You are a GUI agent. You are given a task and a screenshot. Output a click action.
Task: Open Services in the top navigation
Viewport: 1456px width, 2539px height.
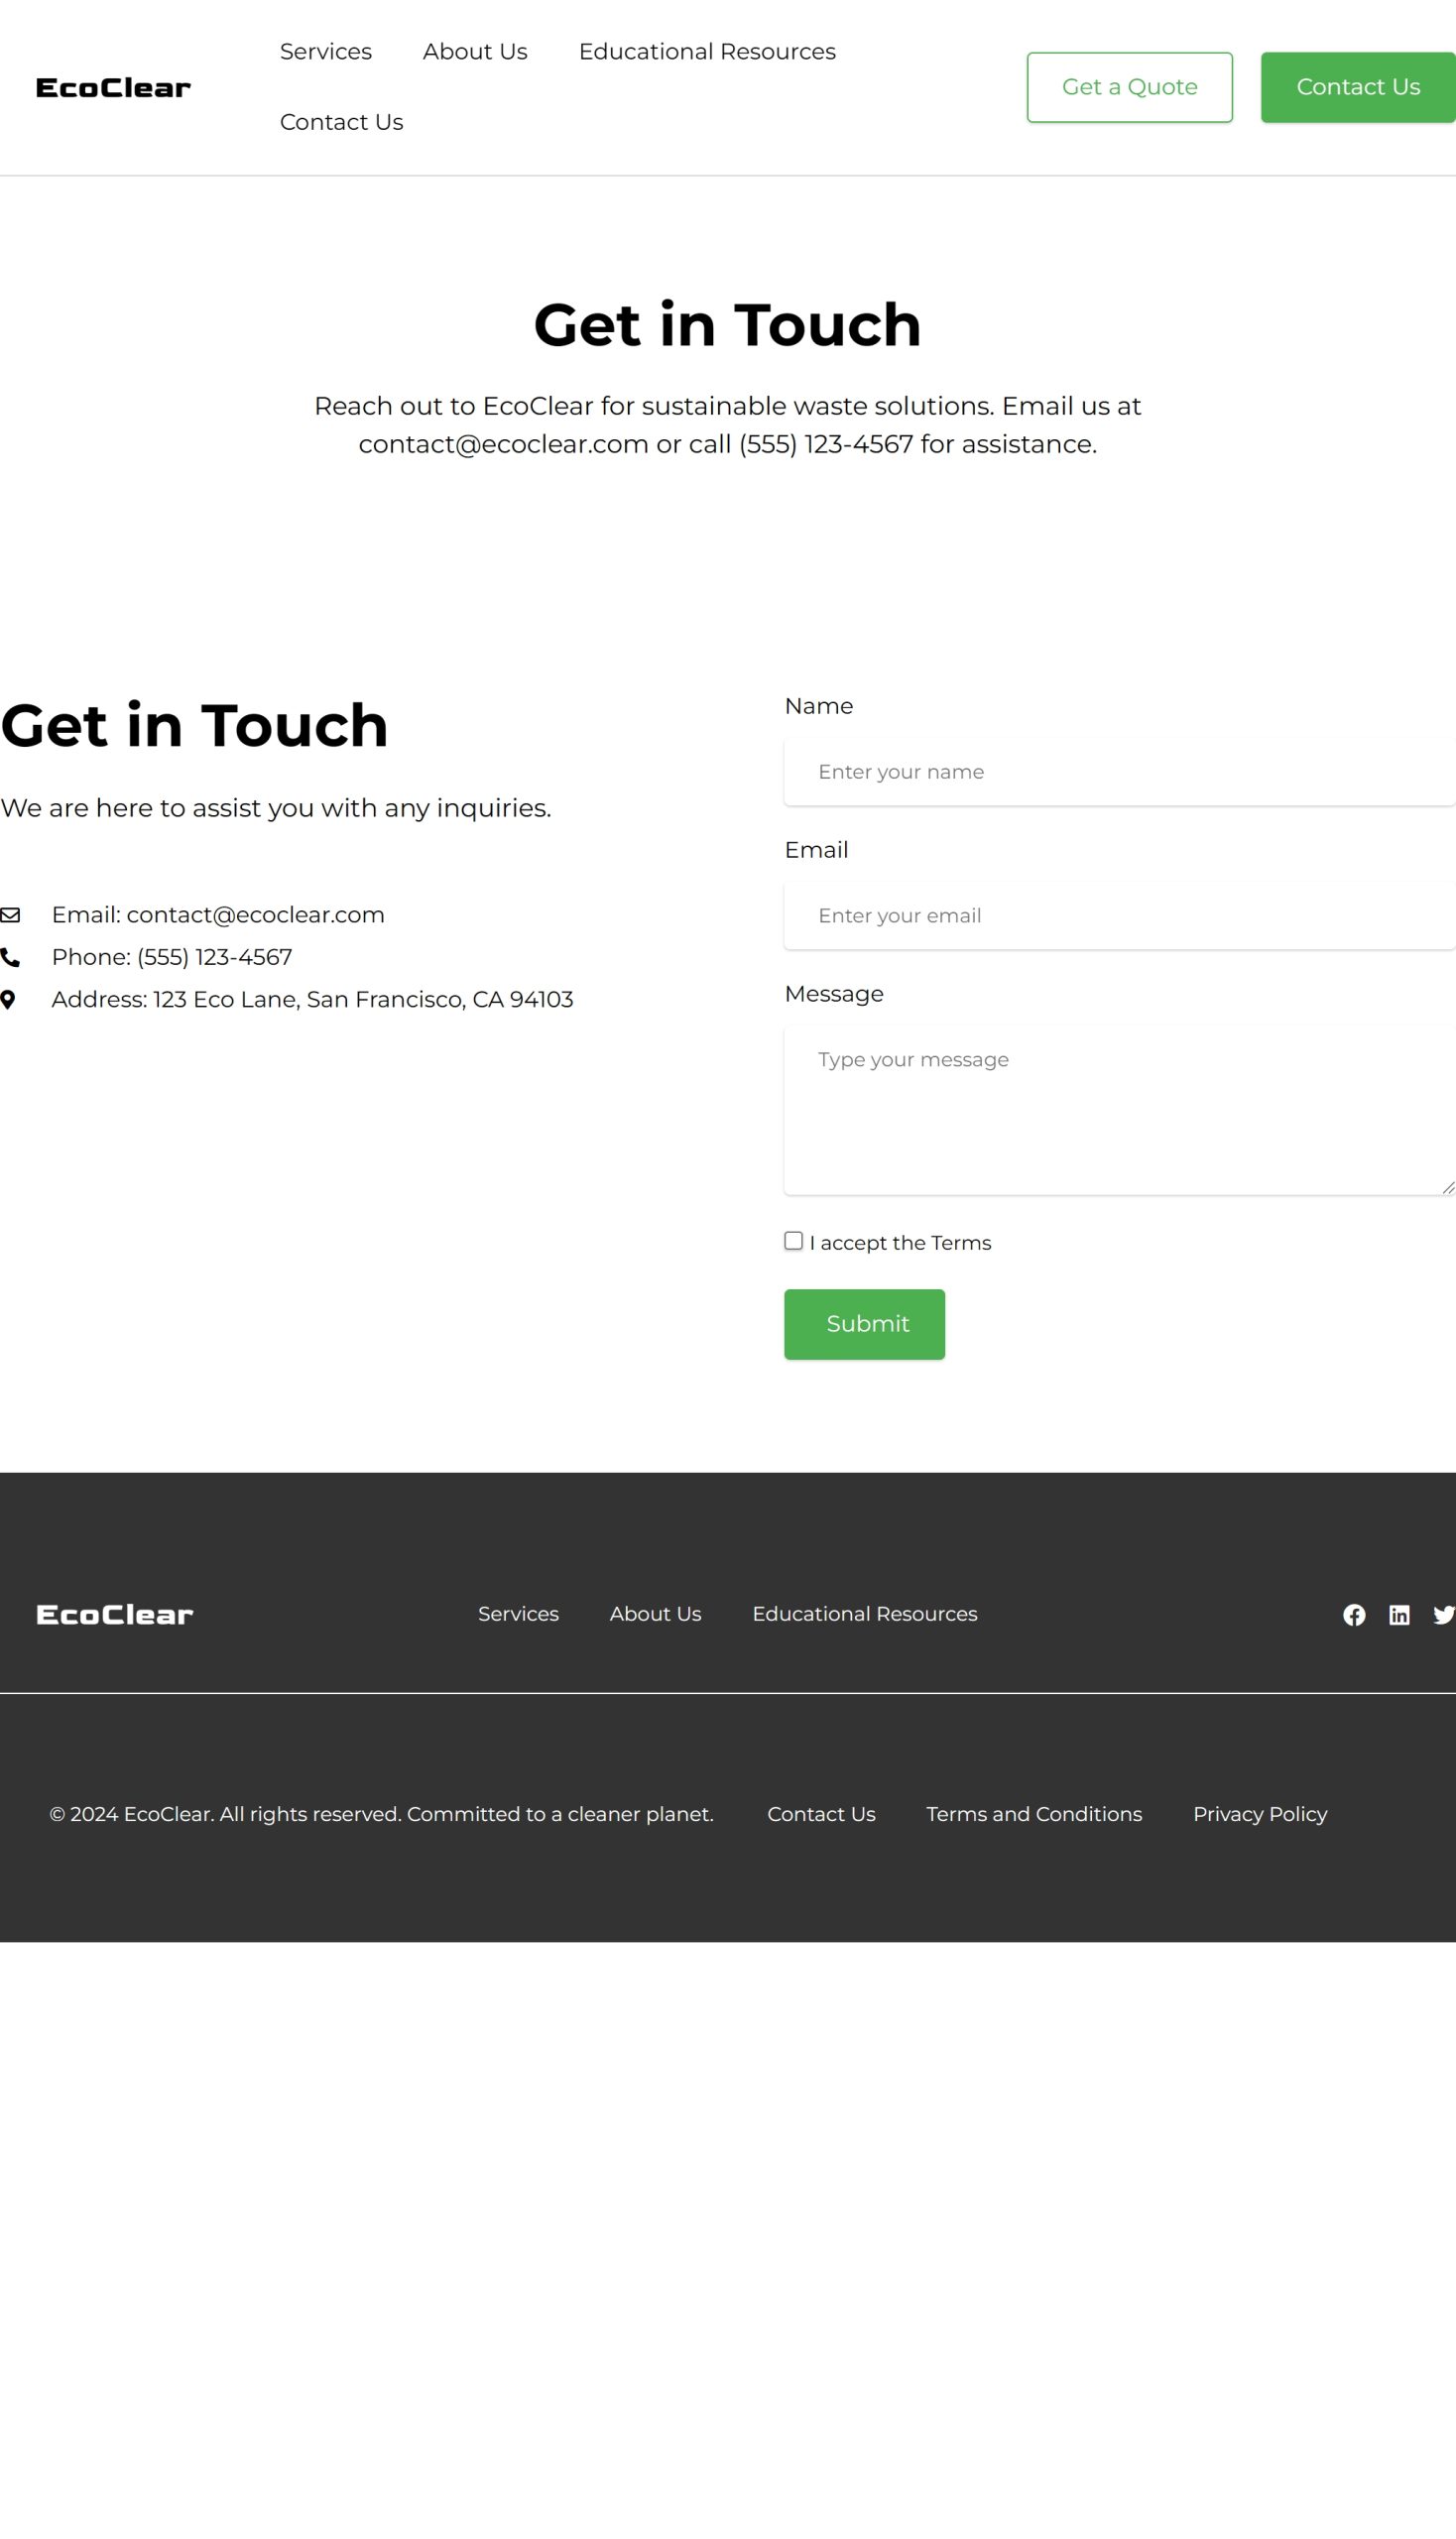point(326,52)
